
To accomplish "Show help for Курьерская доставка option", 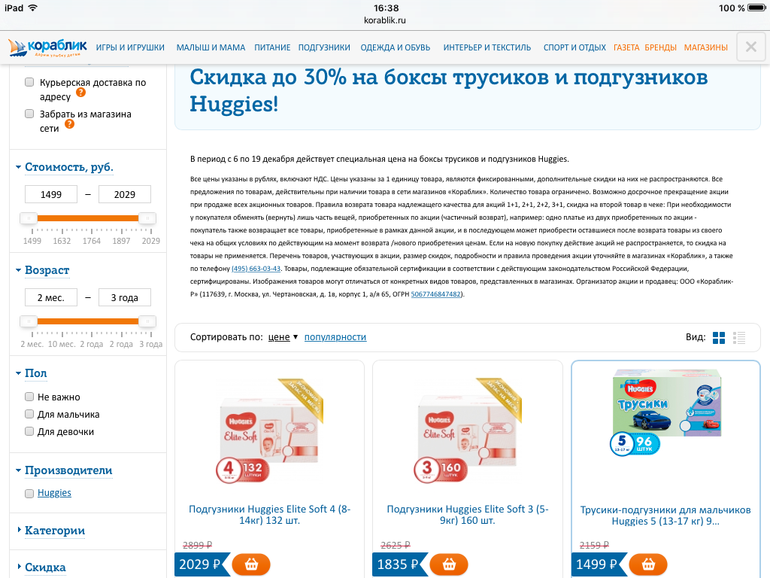I will click(x=81, y=92).
